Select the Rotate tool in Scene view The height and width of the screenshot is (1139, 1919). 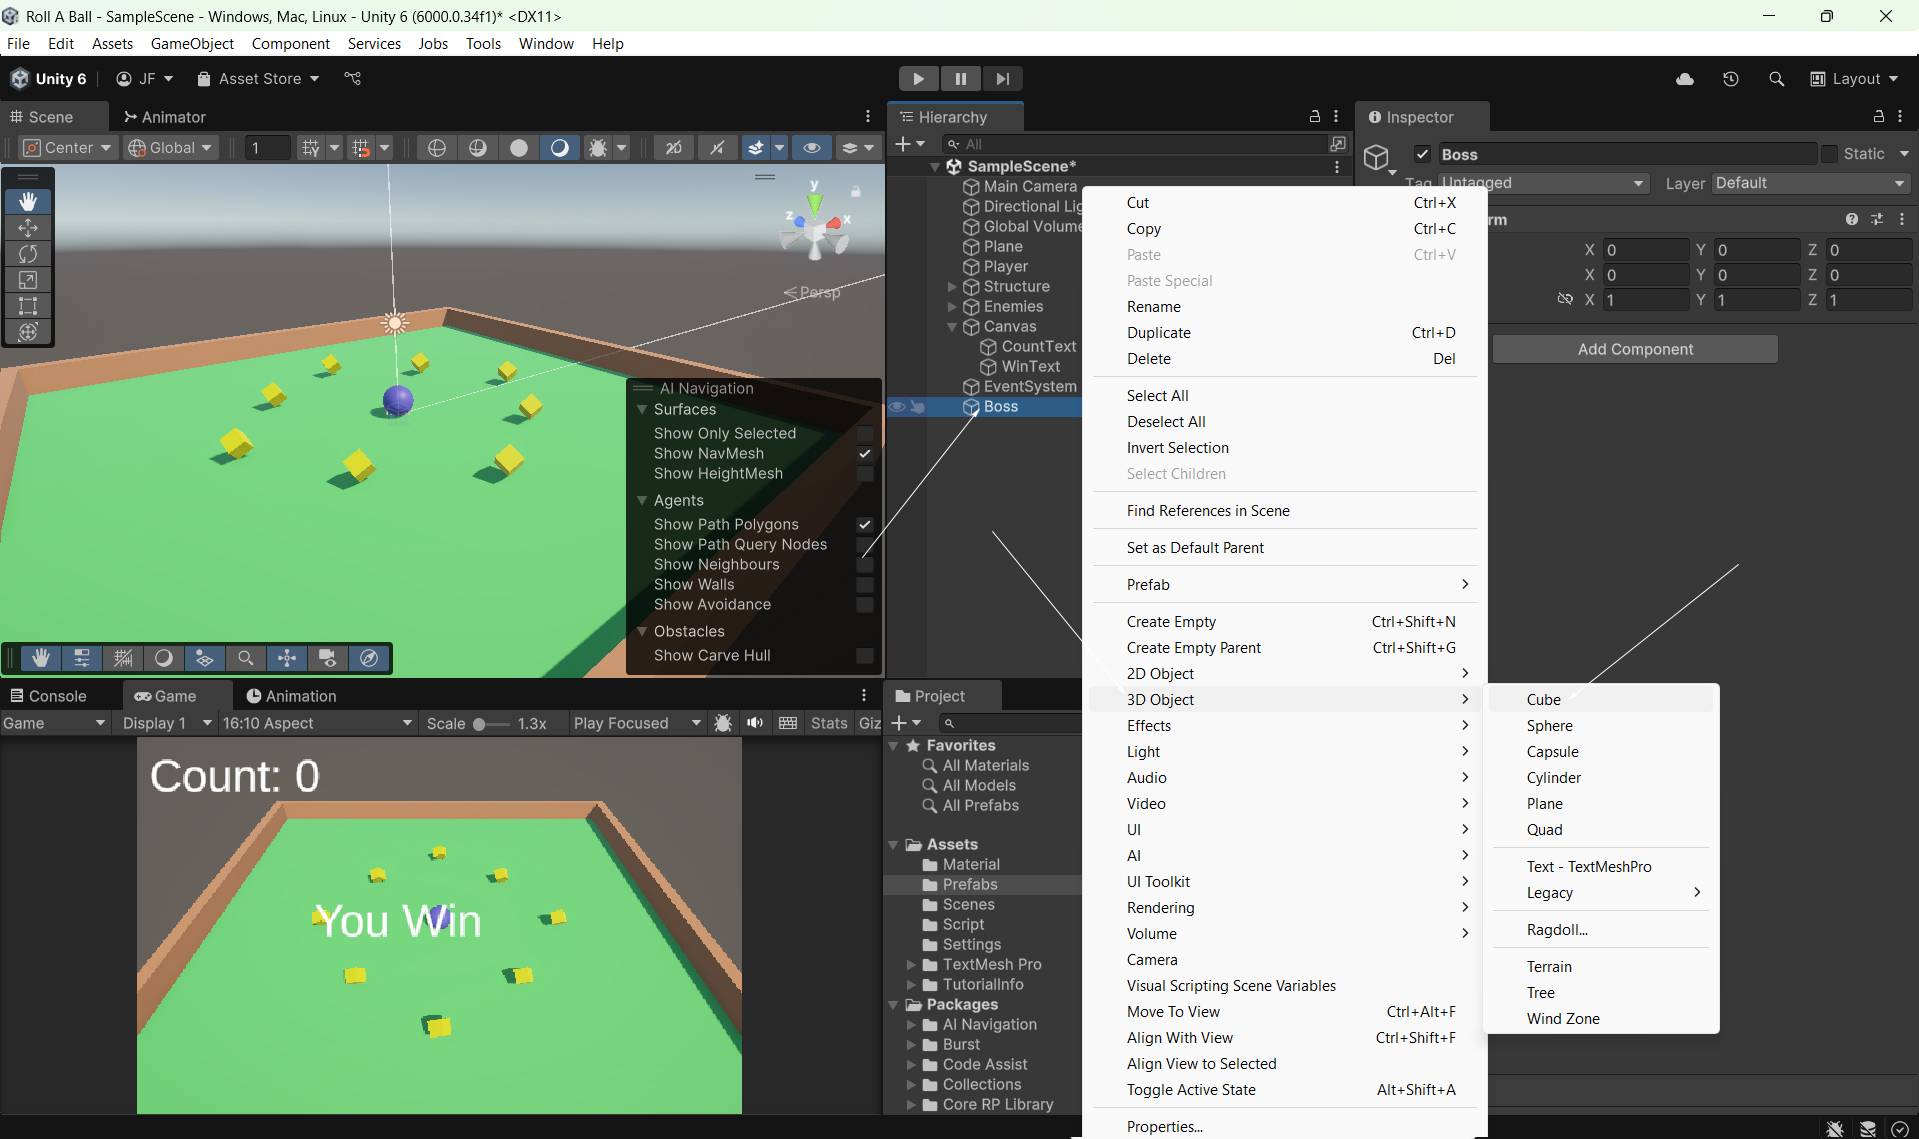28,254
